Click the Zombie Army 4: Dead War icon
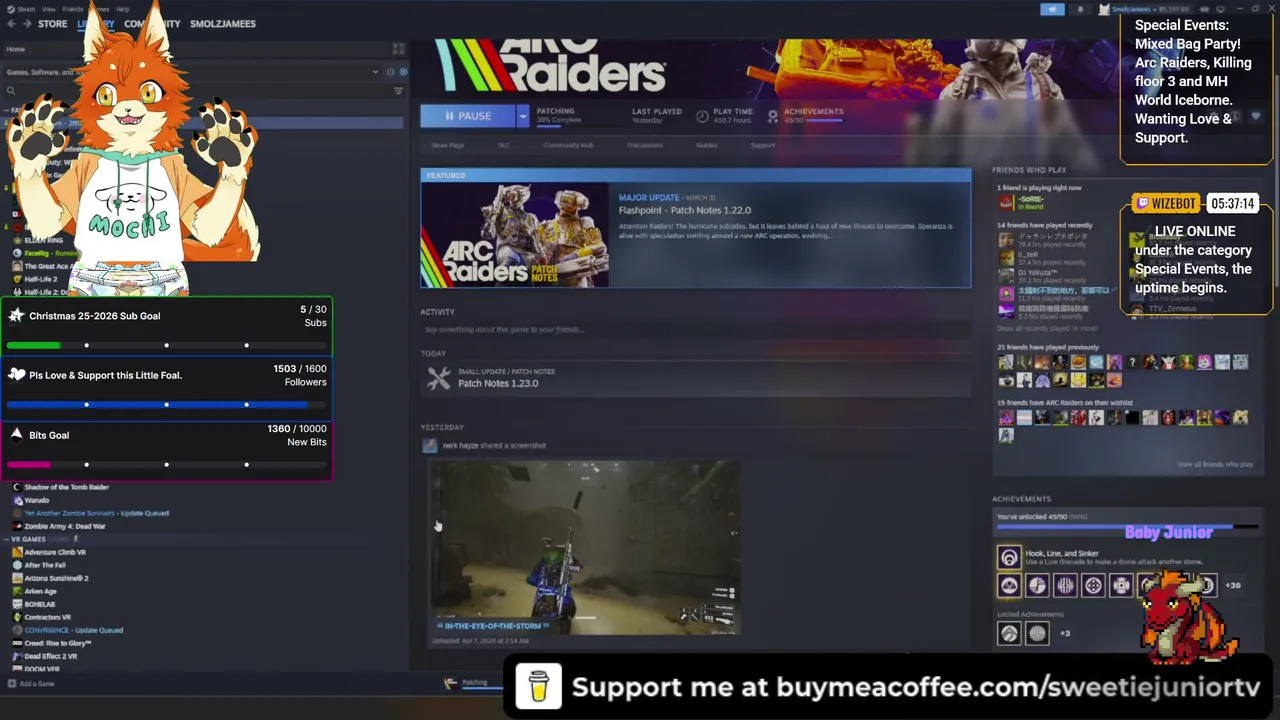The width and height of the screenshot is (1280, 720). [17, 526]
